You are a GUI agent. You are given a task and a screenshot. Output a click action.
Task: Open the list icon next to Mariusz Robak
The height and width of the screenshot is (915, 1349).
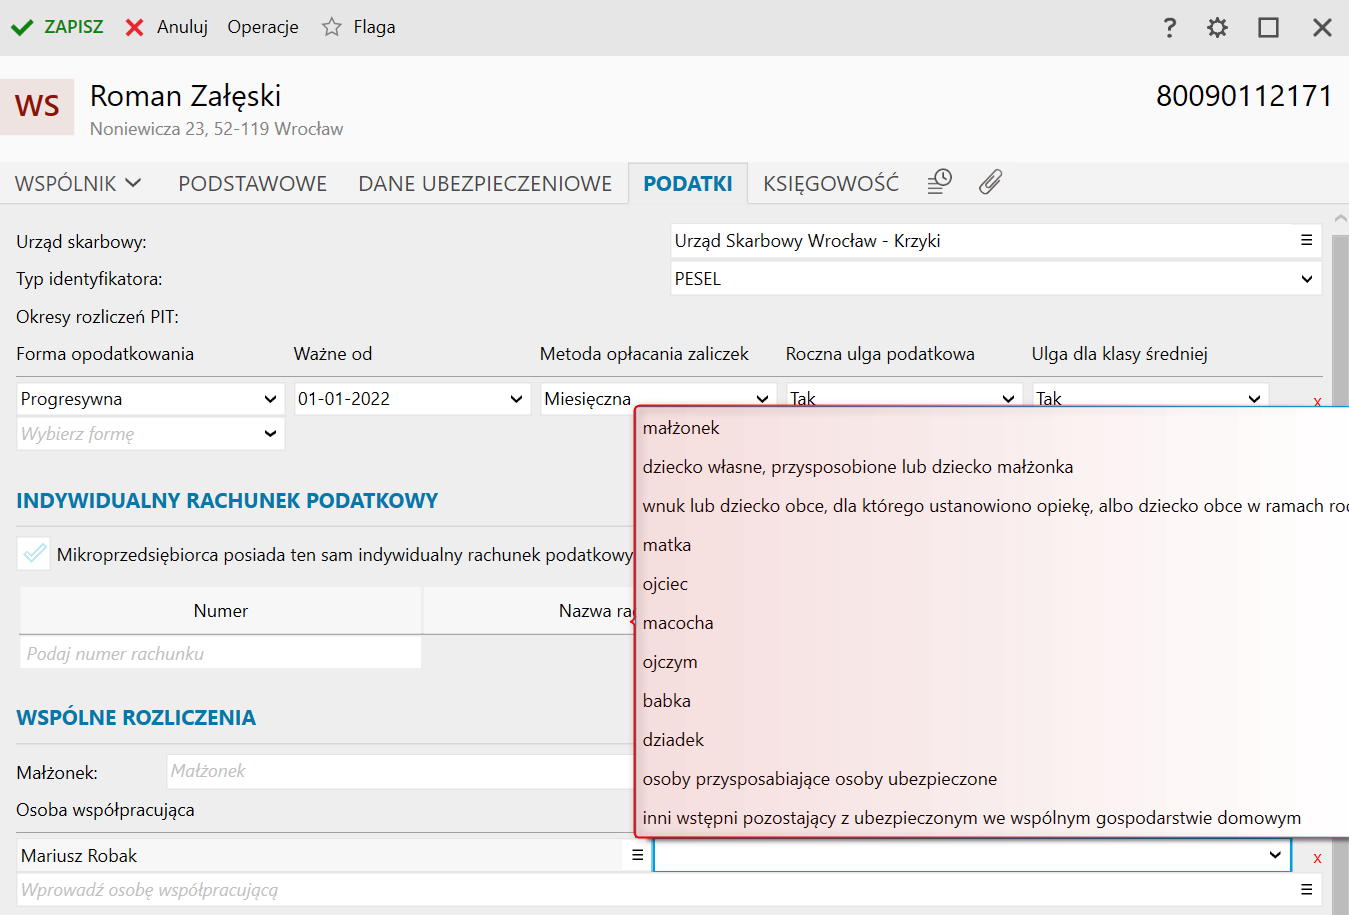637,855
